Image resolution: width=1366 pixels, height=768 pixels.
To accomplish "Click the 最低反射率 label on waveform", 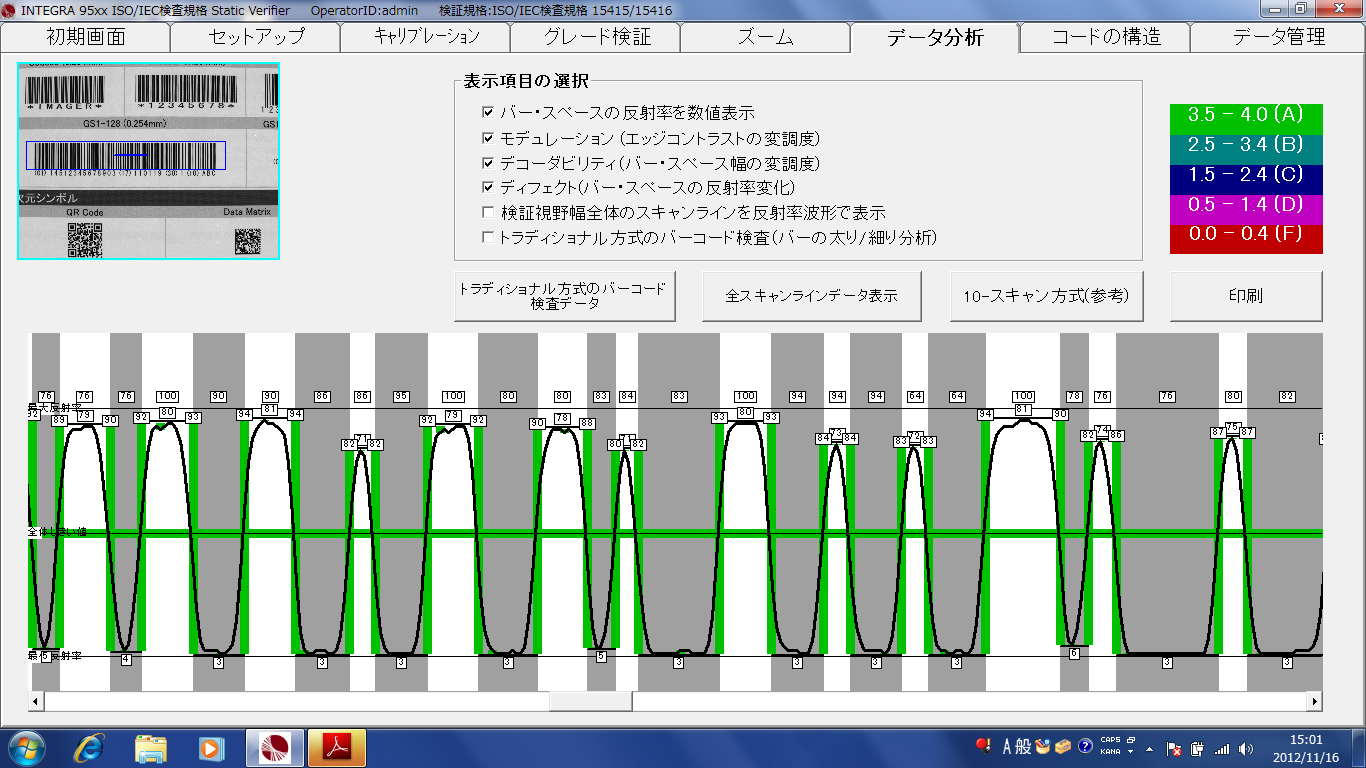I will (54, 655).
